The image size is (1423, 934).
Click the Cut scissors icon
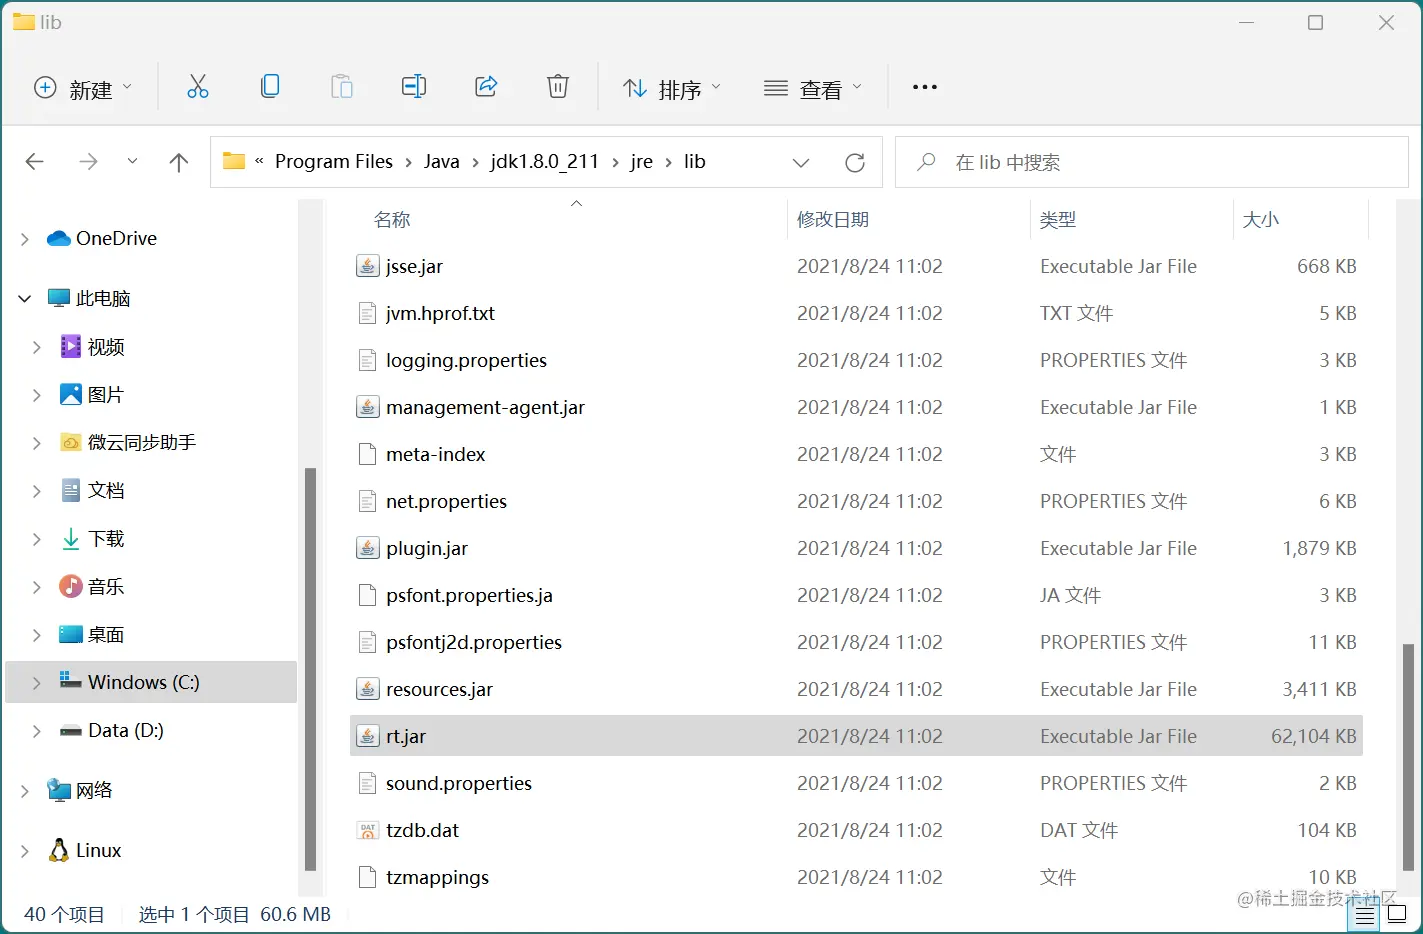[x=198, y=87]
